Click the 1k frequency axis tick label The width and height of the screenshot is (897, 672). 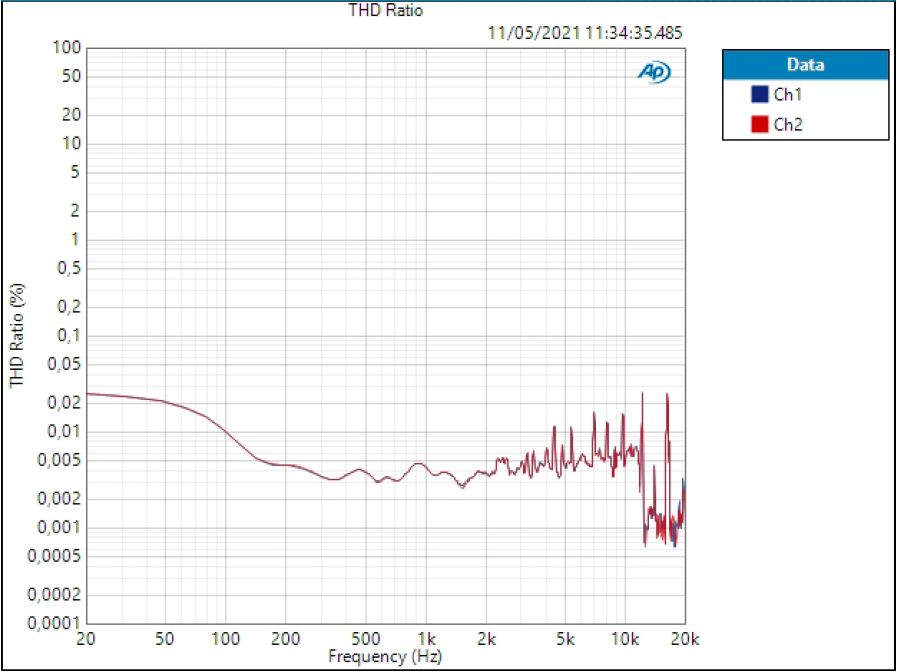(426, 638)
